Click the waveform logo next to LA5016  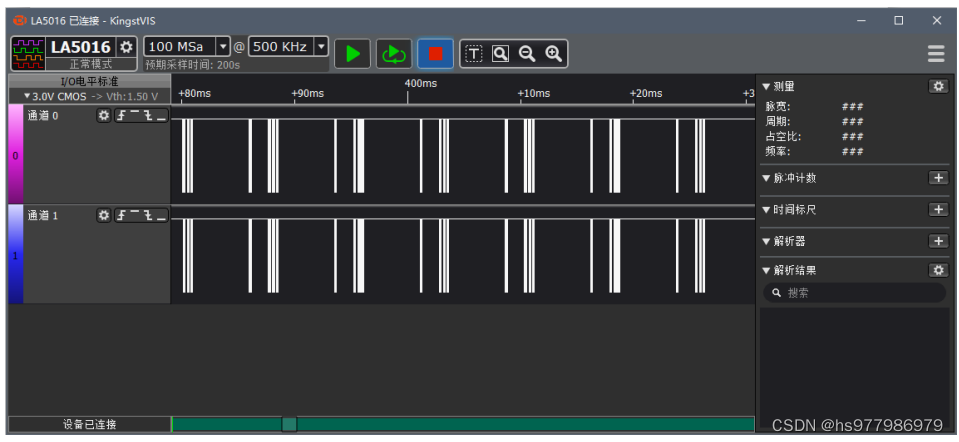pyautogui.click(x=28, y=53)
